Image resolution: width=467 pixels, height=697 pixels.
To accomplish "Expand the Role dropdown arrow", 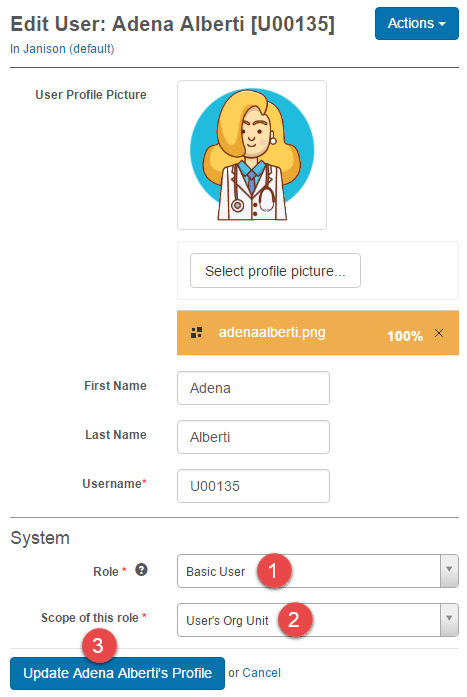I will pos(449,571).
